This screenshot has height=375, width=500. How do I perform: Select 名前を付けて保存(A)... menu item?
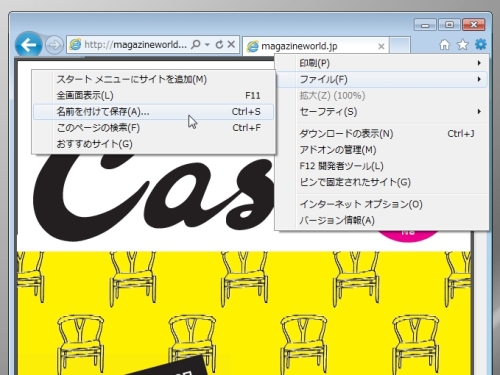[x=154, y=112]
